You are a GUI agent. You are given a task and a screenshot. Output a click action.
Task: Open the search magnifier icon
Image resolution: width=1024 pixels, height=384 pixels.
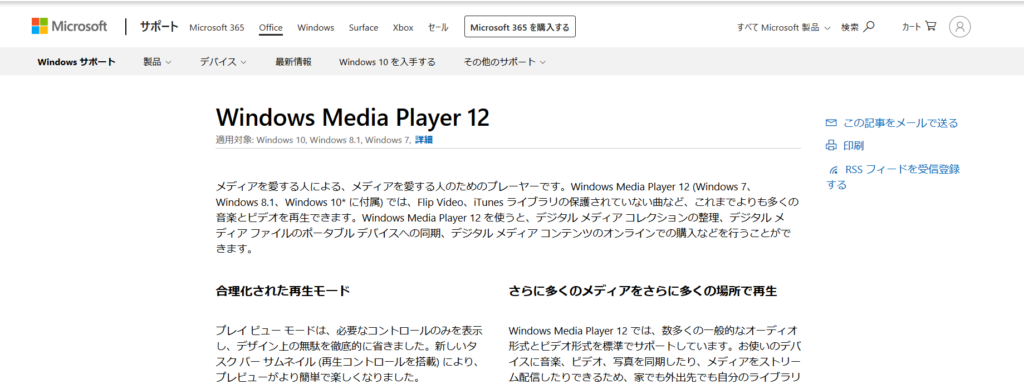(x=869, y=27)
